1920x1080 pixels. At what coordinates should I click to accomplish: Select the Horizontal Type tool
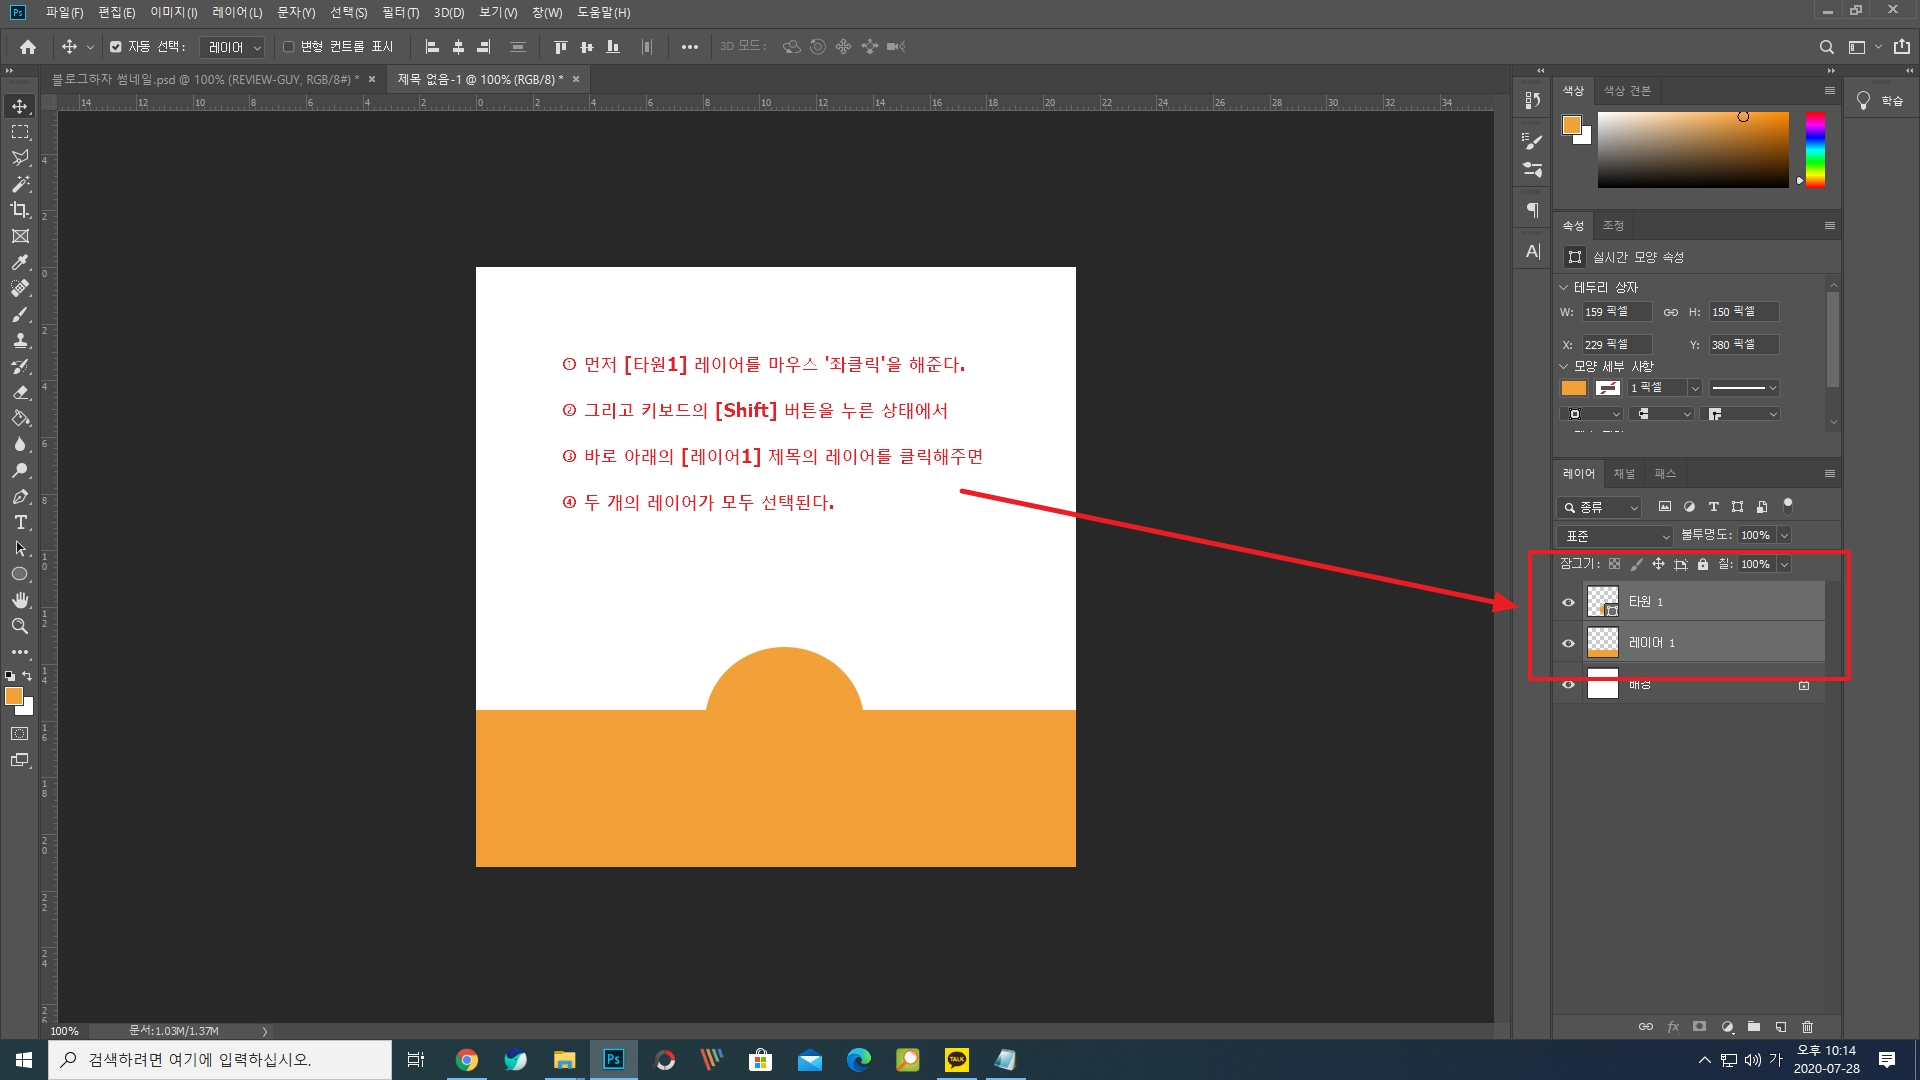click(20, 522)
